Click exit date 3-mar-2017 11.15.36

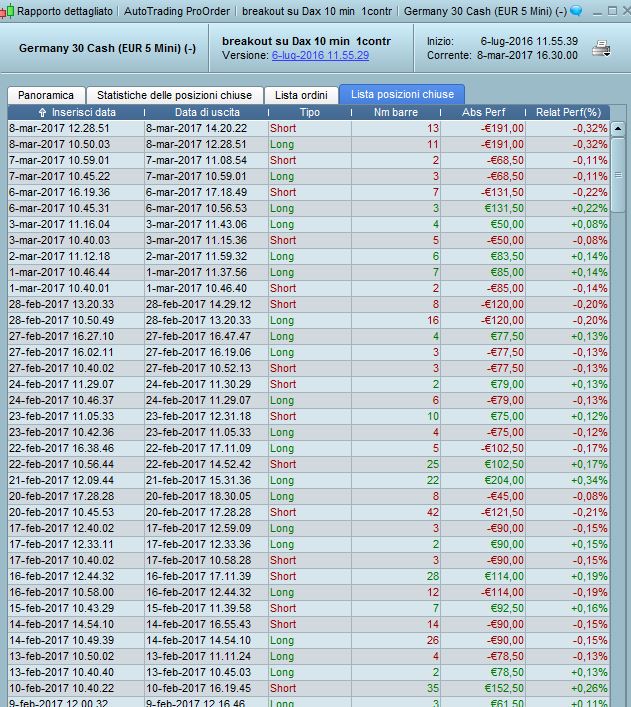tap(196, 240)
